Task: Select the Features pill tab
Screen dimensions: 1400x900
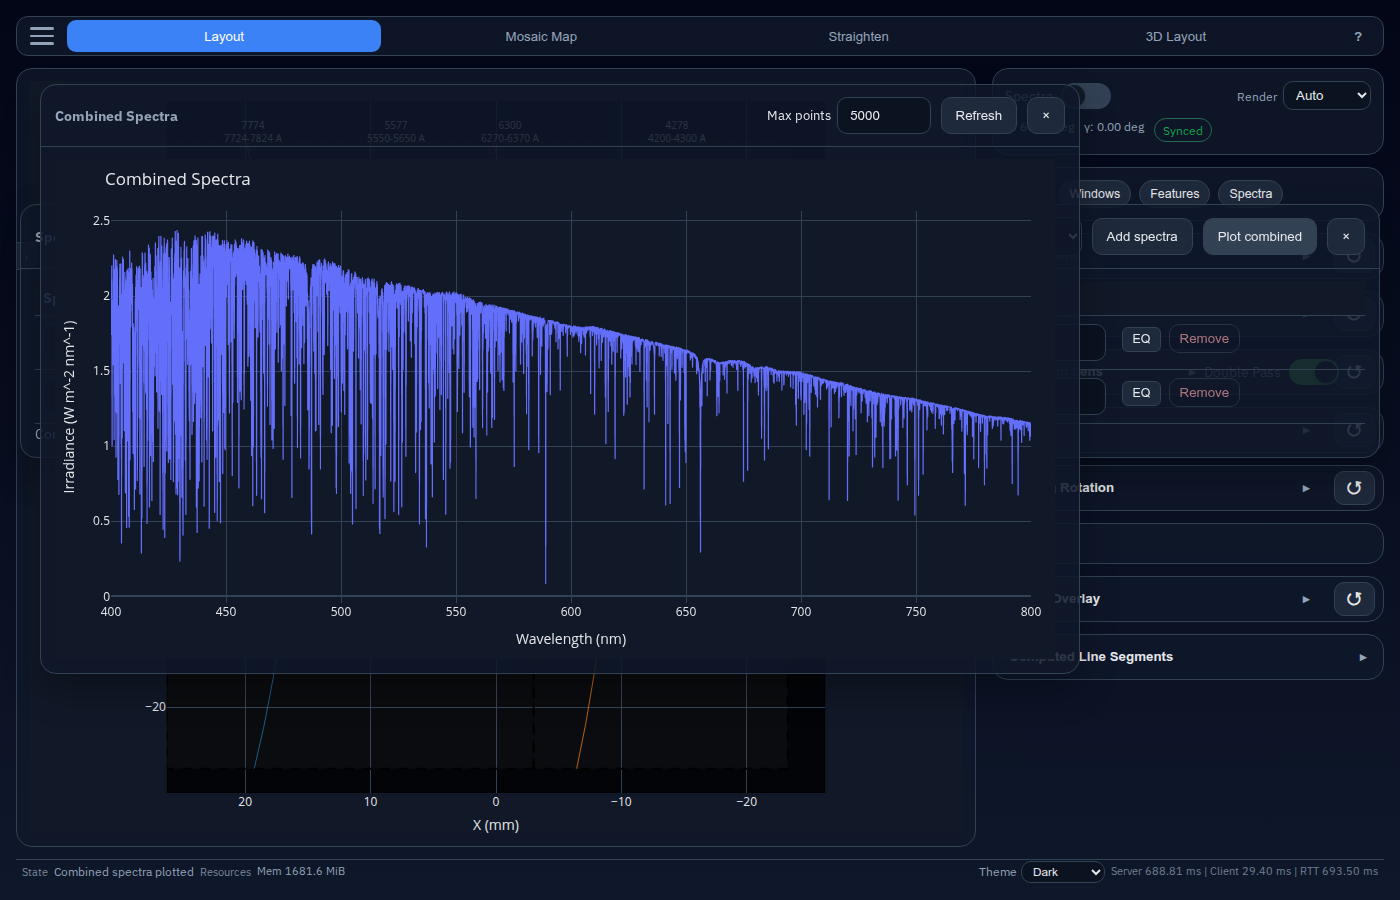Action: [x=1174, y=194]
